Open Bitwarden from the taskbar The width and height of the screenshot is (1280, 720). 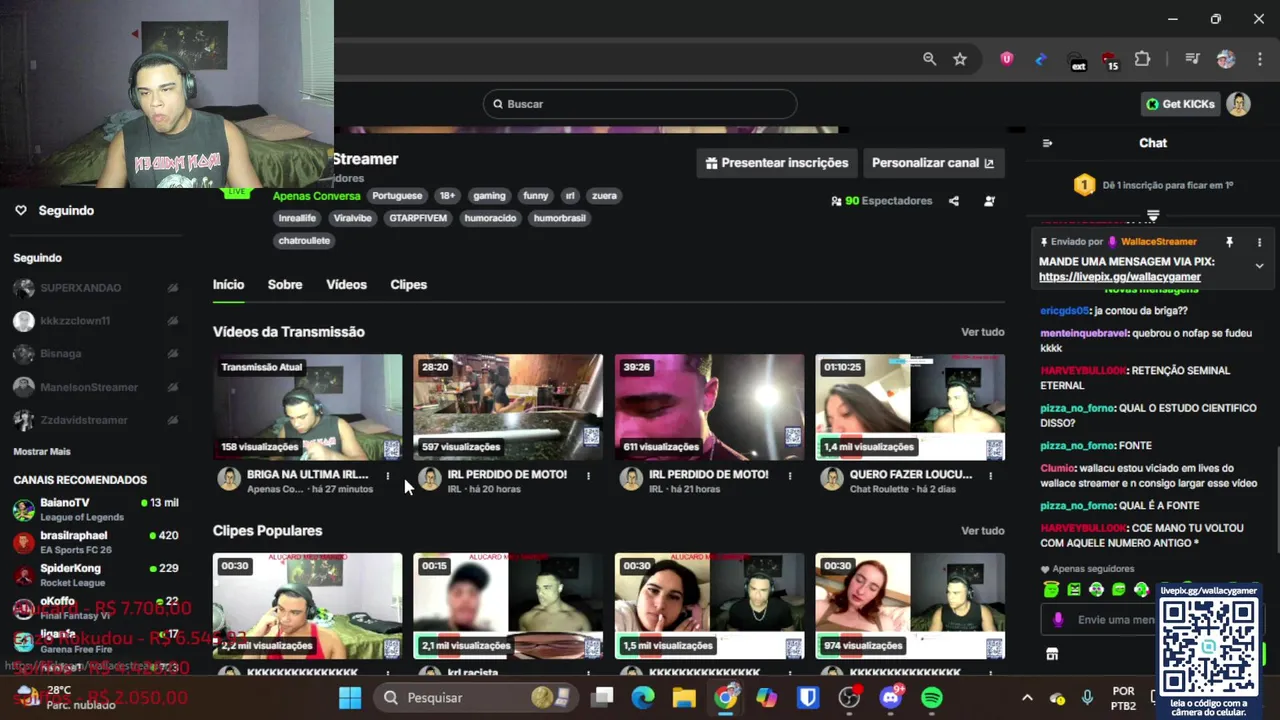coord(808,698)
